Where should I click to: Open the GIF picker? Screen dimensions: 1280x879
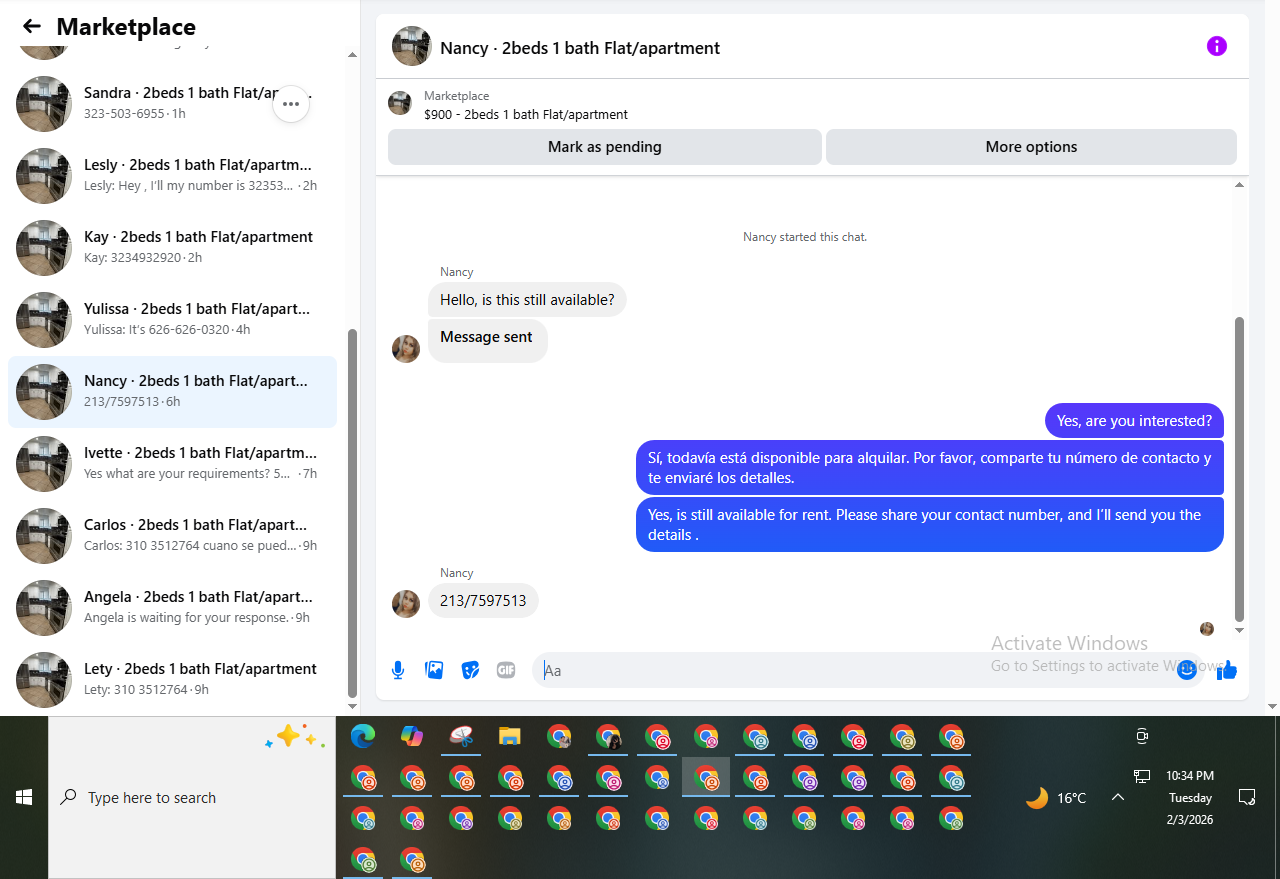click(506, 670)
